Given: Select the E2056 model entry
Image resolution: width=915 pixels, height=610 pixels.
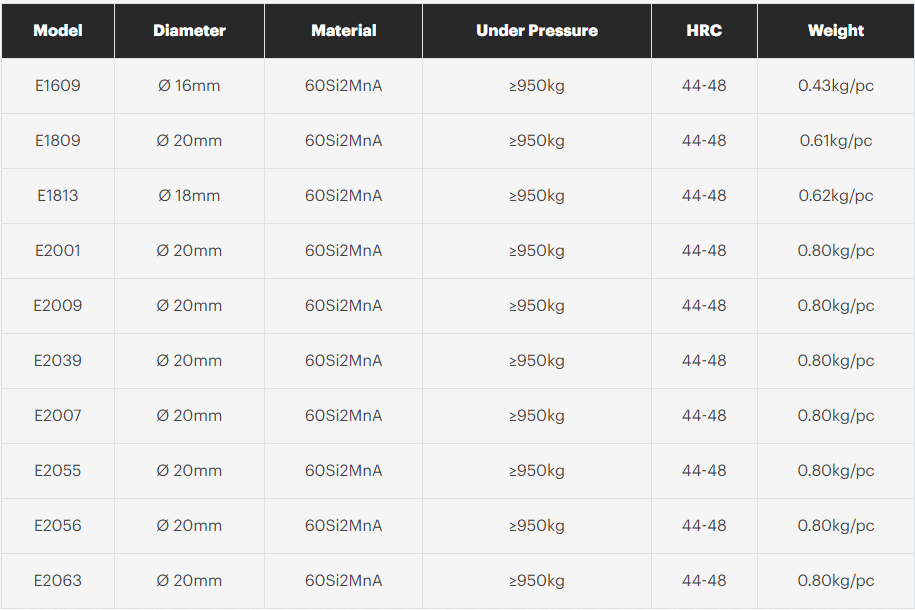Looking at the screenshot, I should pos(58,525).
